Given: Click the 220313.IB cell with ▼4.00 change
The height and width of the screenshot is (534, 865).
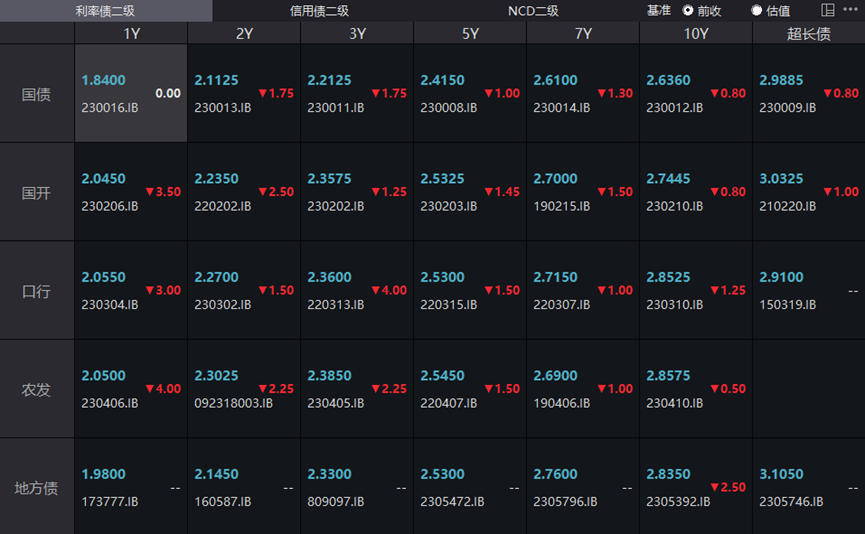Looking at the screenshot, I should (357, 291).
